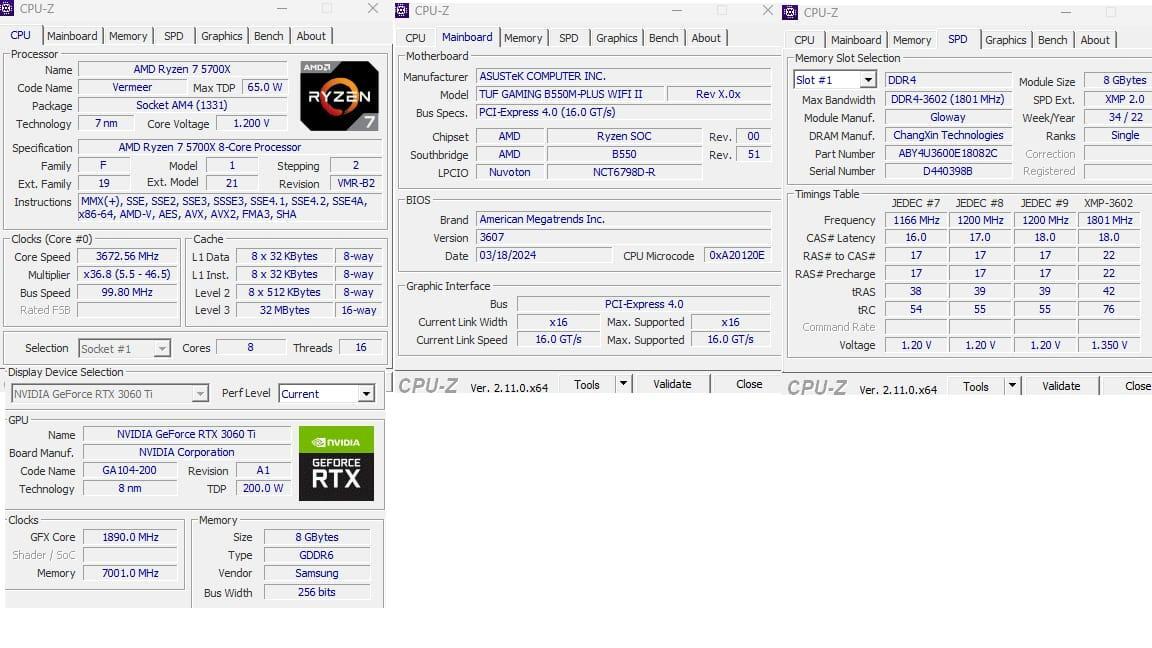Screen dimensions: 1152x648
Task: Switch to CPU tab in the right window
Action: click(804, 40)
